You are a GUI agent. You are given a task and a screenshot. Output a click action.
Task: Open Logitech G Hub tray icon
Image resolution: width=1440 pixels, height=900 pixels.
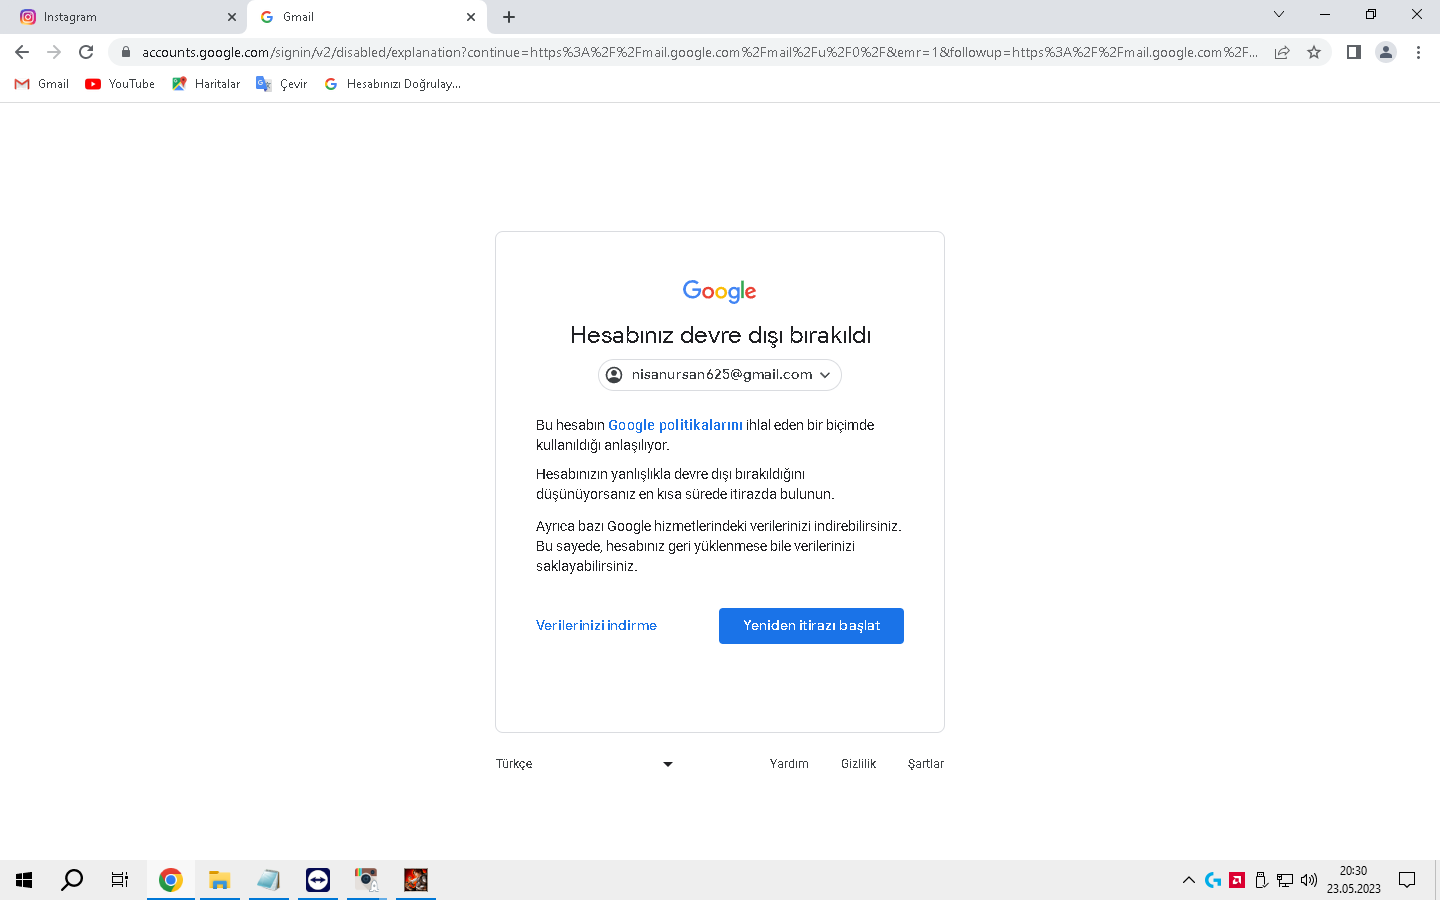pyautogui.click(x=1213, y=880)
